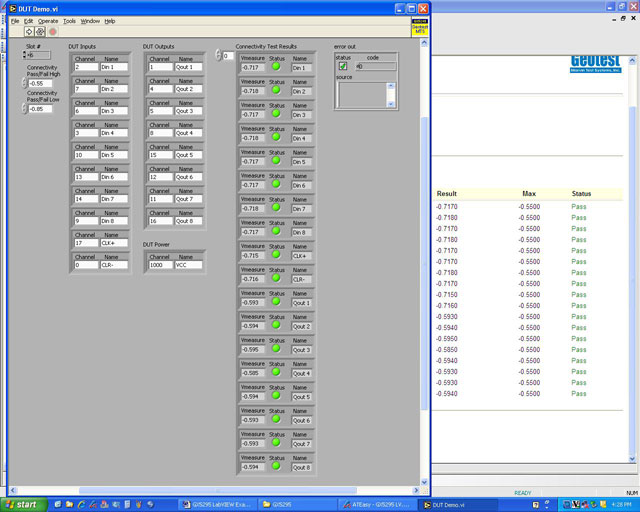Image resolution: width=640 pixels, height=512 pixels.
Task: Toggle the error out status checkbox
Action: click(x=343, y=66)
